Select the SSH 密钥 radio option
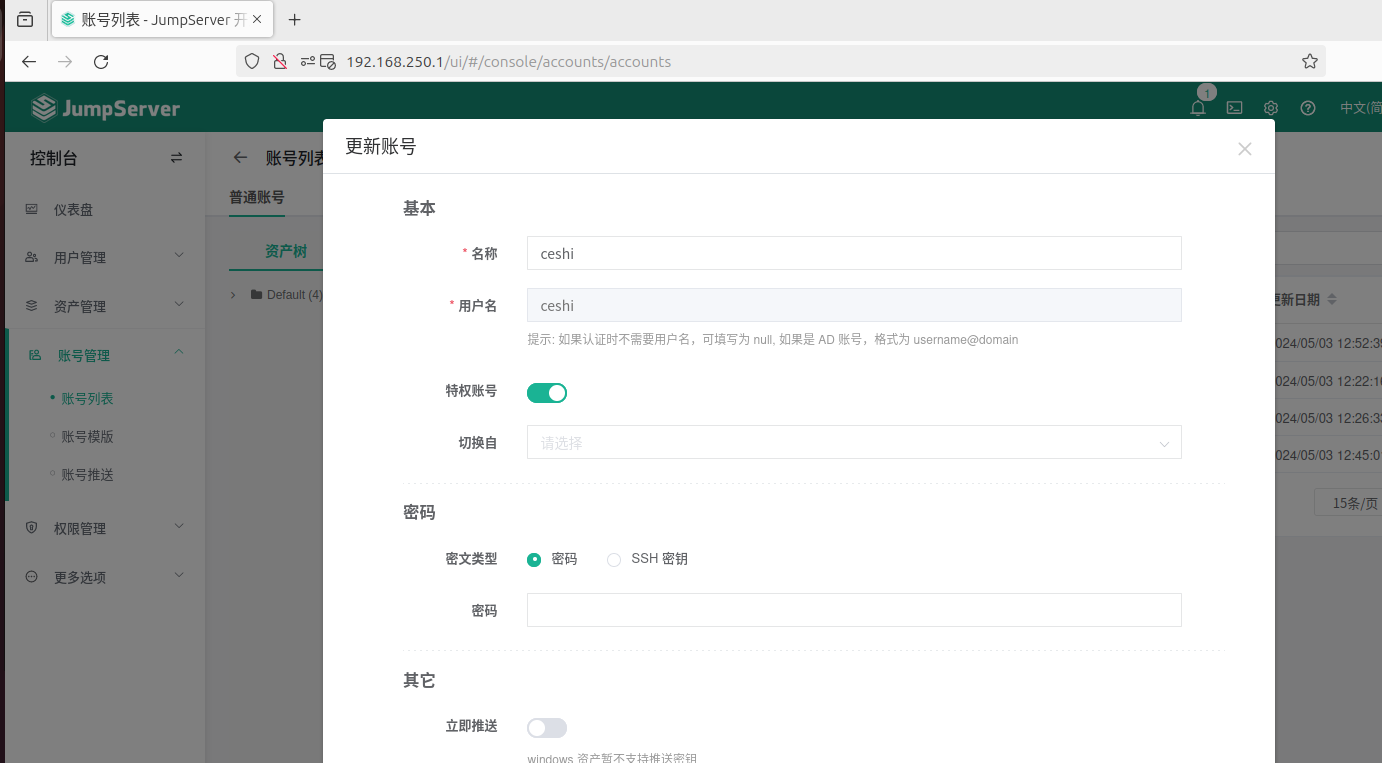This screenshot has width=1382, height=763. [614, 560]
